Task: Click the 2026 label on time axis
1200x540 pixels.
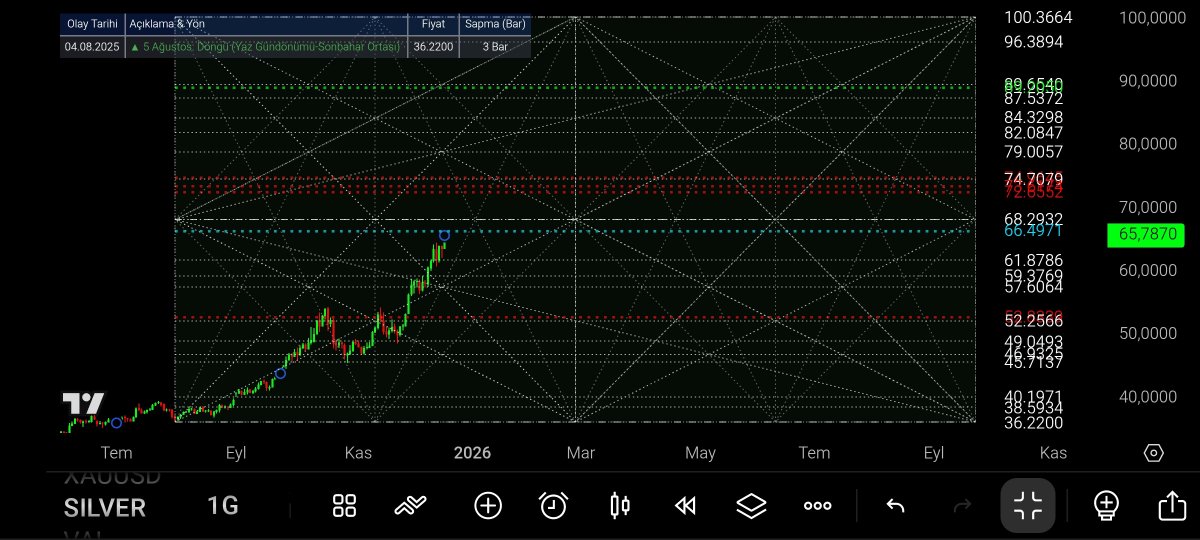Action: [x=472, y=453]
